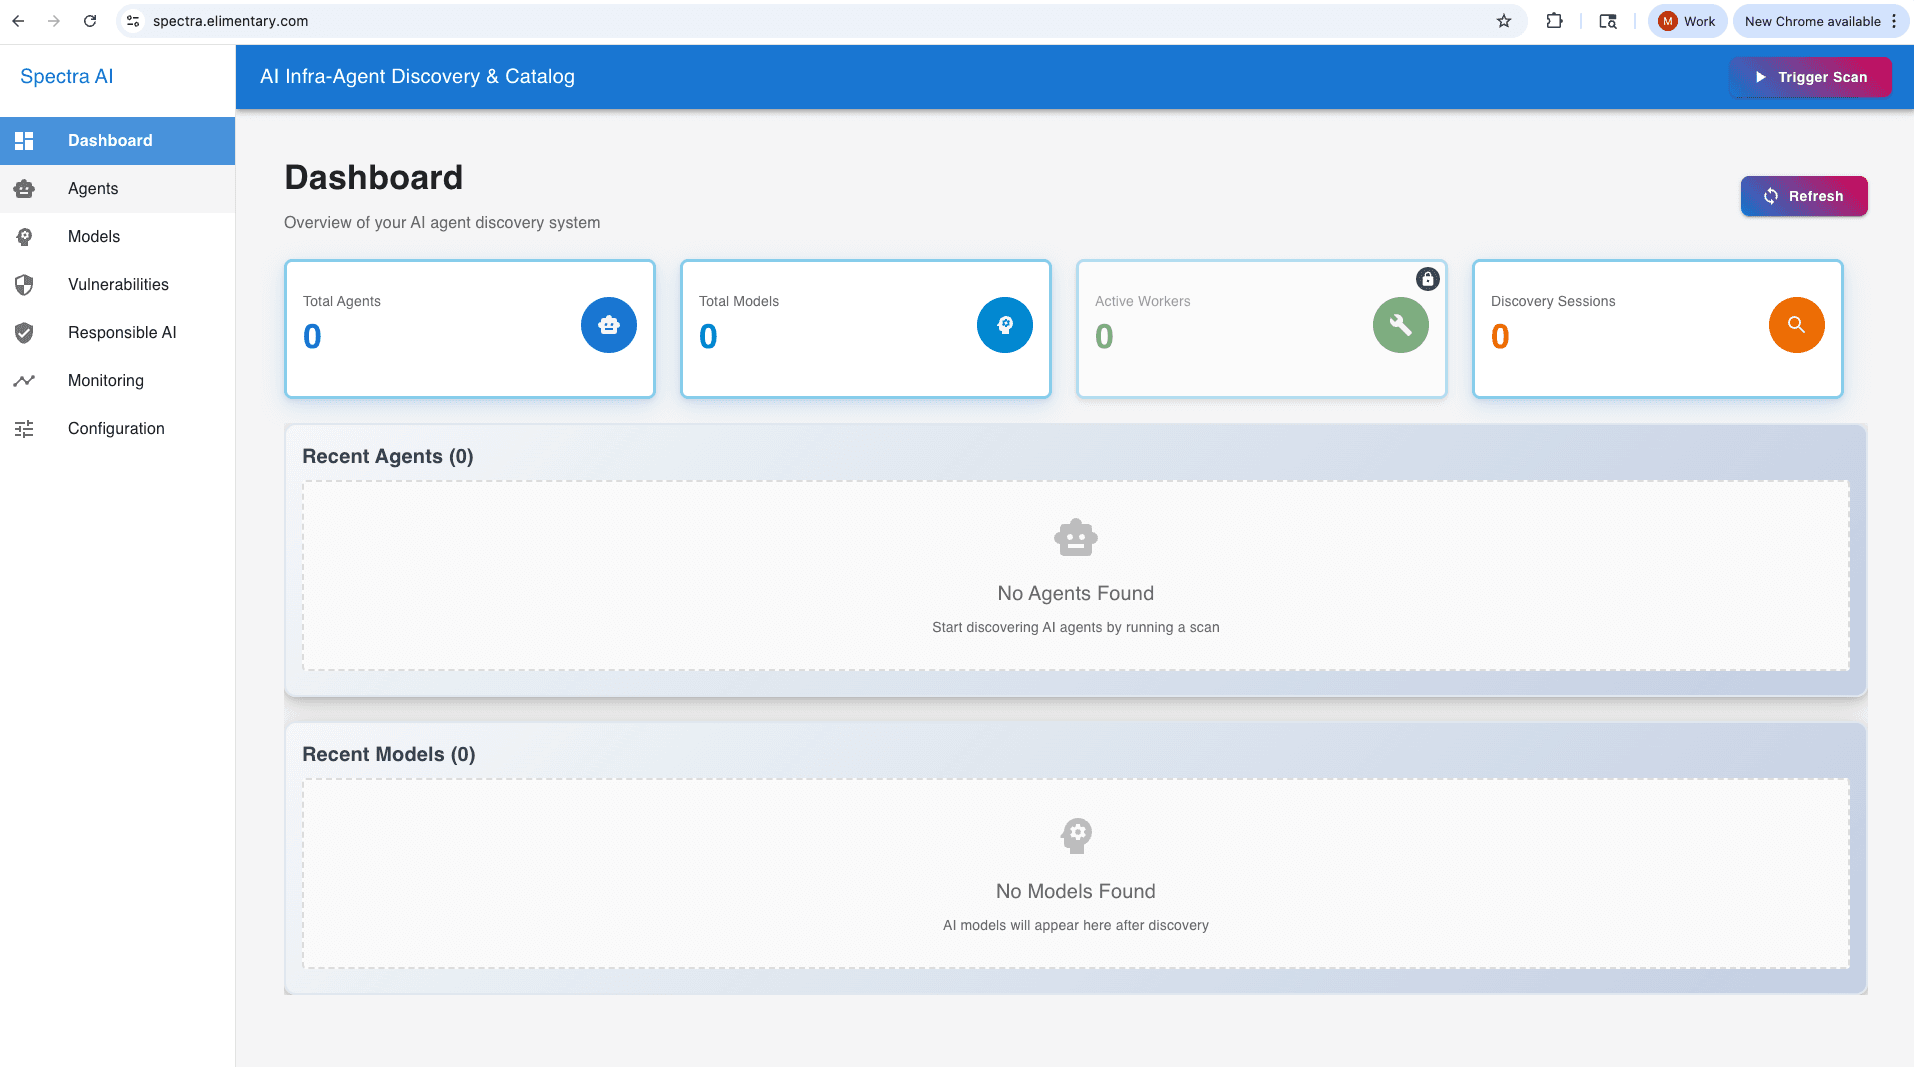1914x1067 pixels.
Task: Open Monitoring via the chart line icon
Action: pyautogui.click(x=24, y=380)
